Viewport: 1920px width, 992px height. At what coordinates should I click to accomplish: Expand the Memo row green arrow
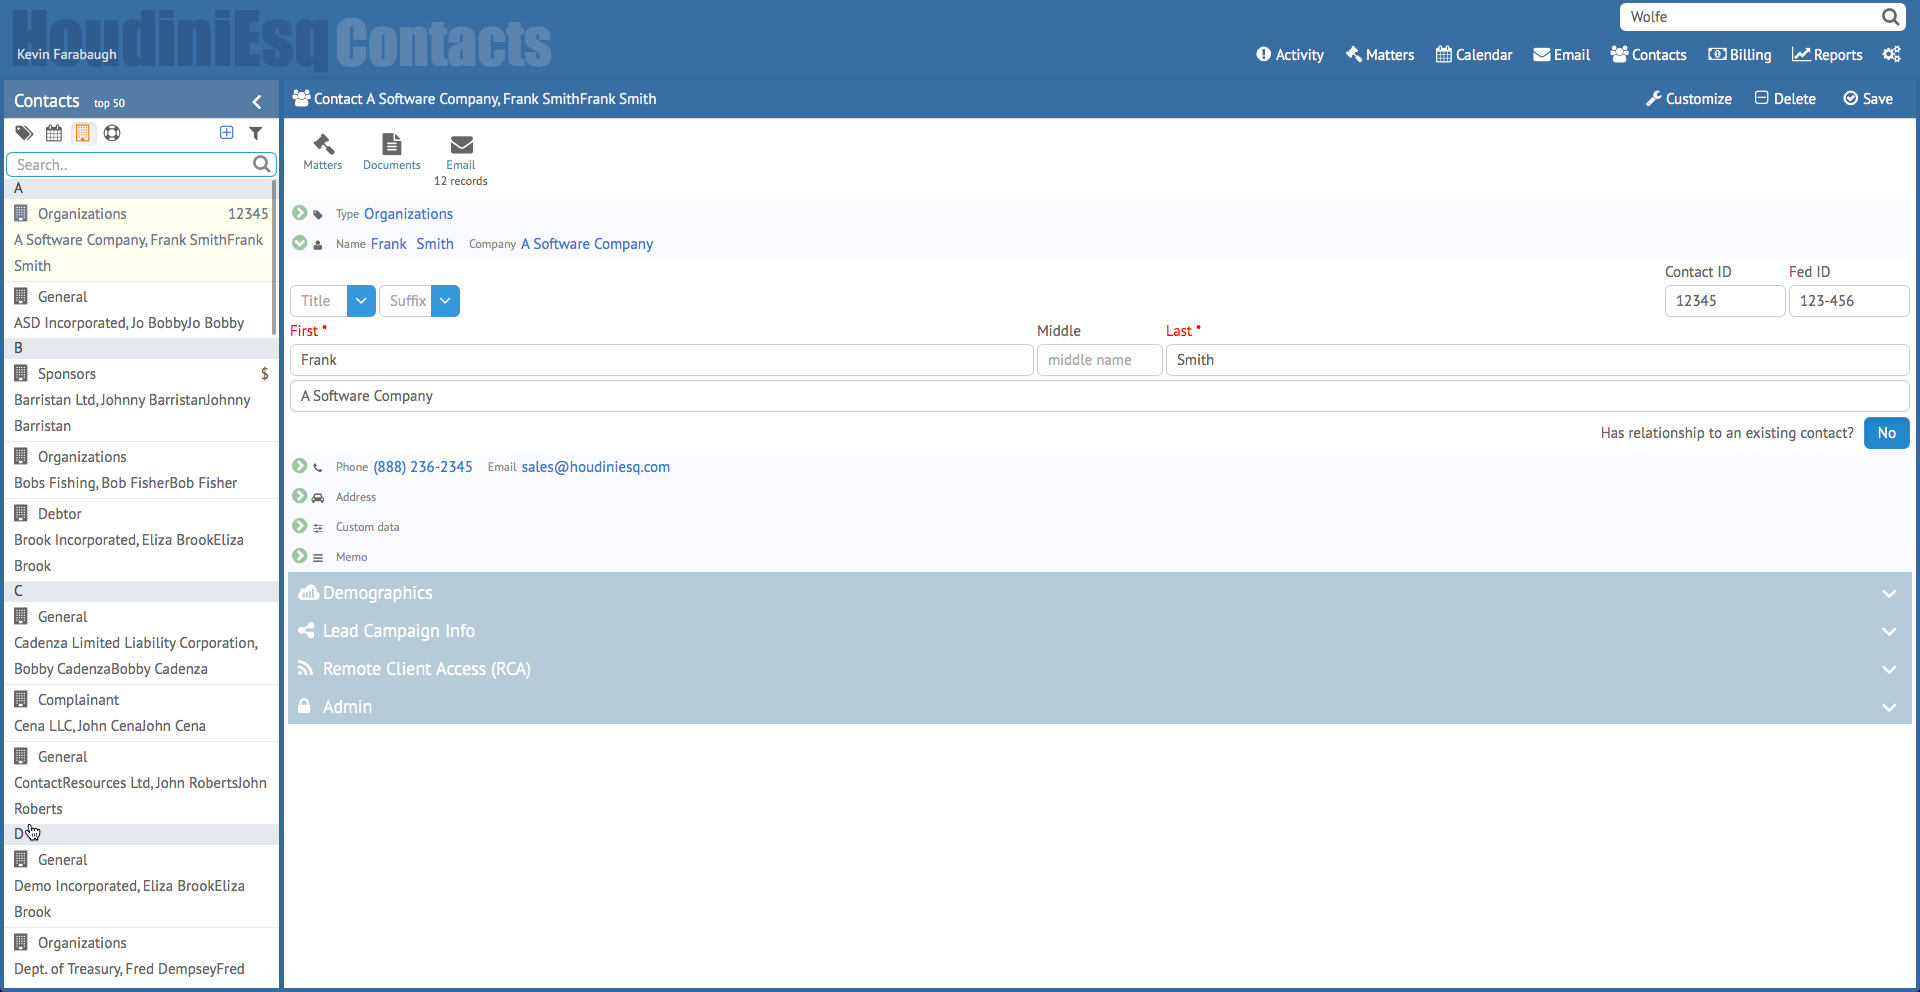(300, 556)
